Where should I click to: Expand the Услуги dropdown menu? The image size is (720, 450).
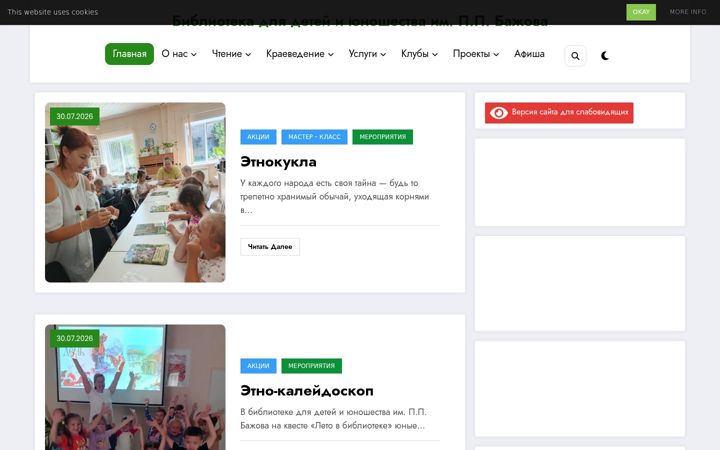[x=367, y=54]
